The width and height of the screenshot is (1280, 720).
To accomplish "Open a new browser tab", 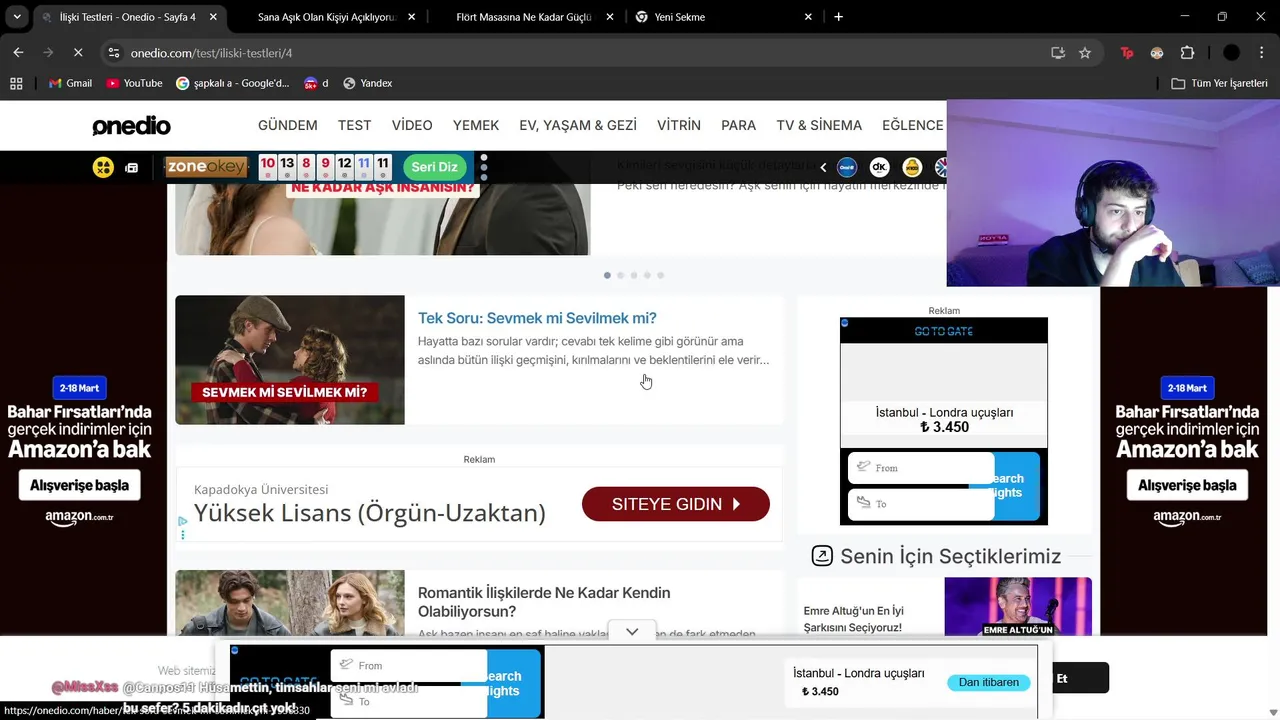I will (838, 17).
